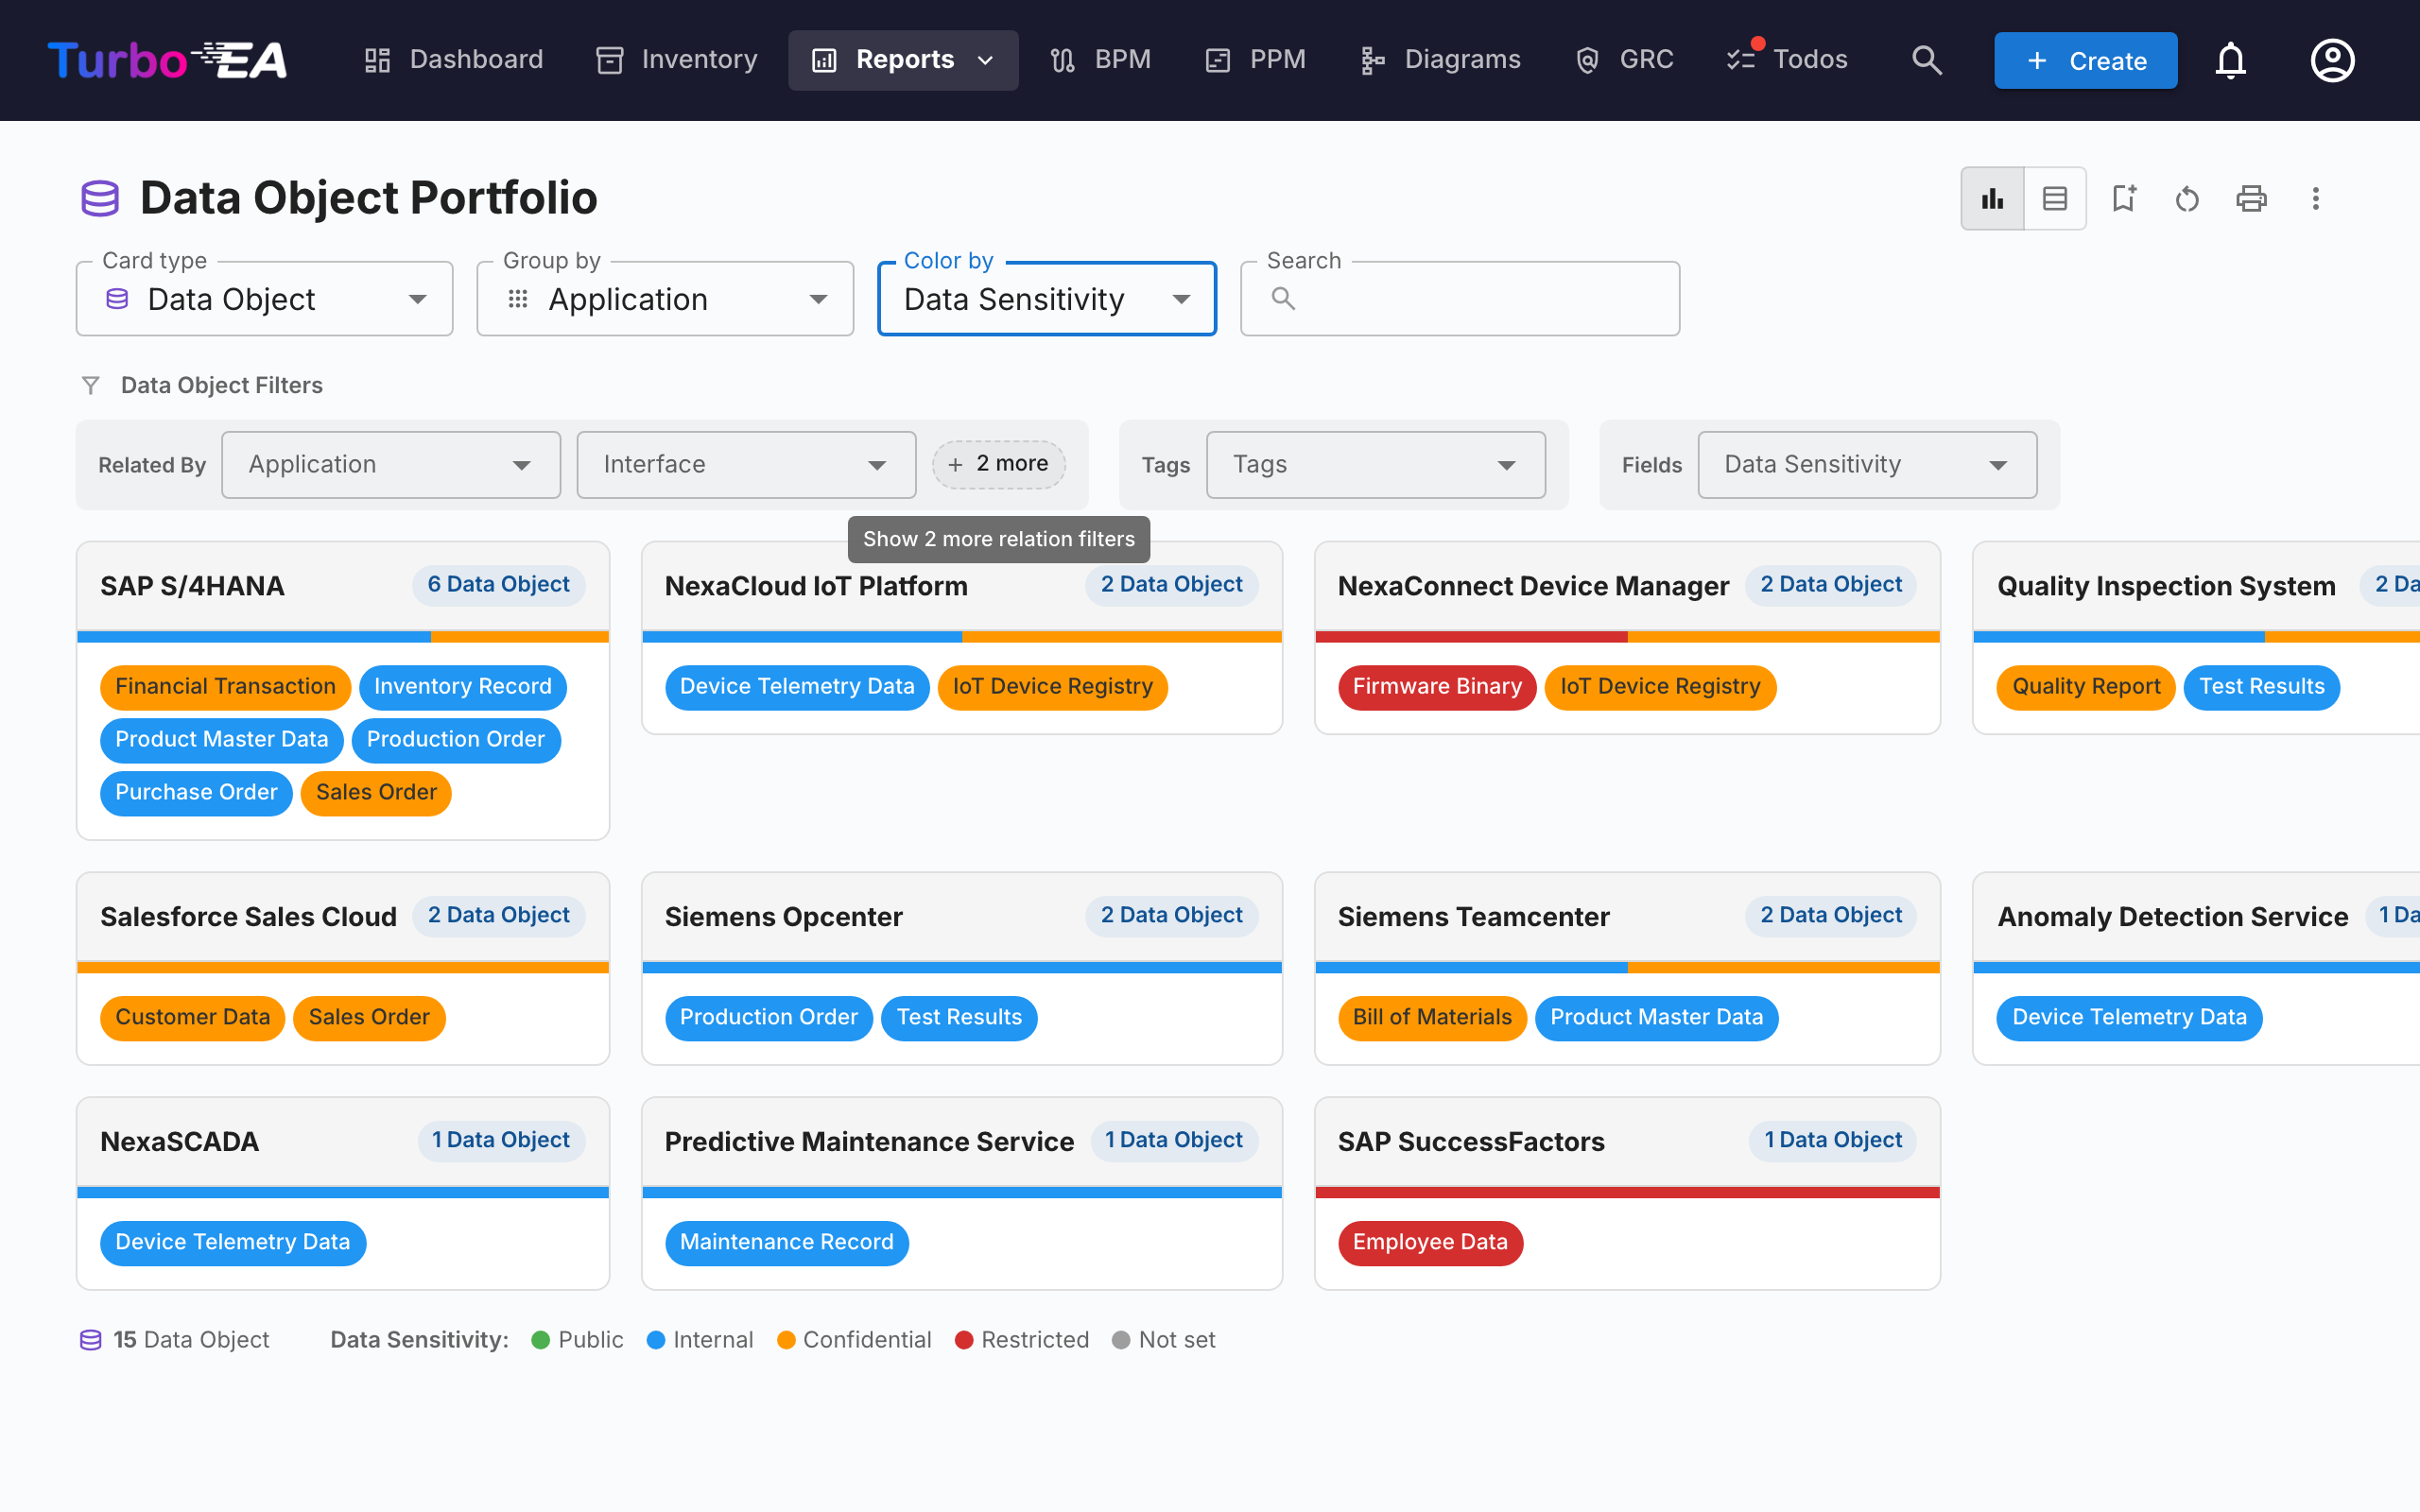Click the Not set grey legend dot
This screenshot has height=1512, width=2420.
[x=1121, y=1340]
